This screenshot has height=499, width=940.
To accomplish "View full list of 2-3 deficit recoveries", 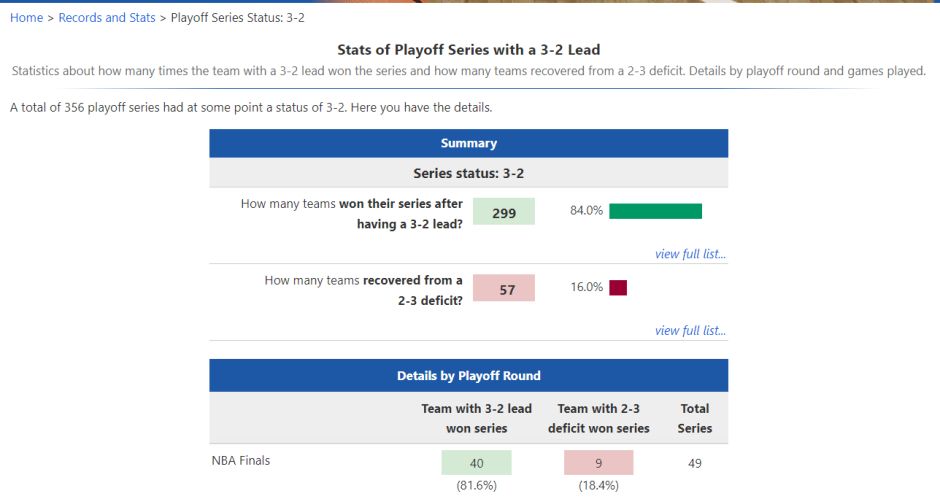I will point(690,330).
